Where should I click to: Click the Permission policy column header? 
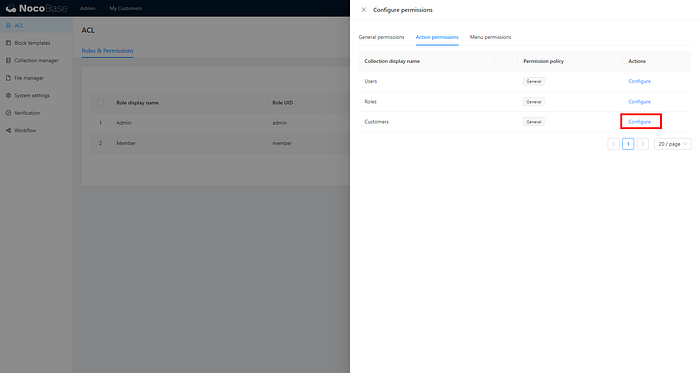(x=543, y=61)
